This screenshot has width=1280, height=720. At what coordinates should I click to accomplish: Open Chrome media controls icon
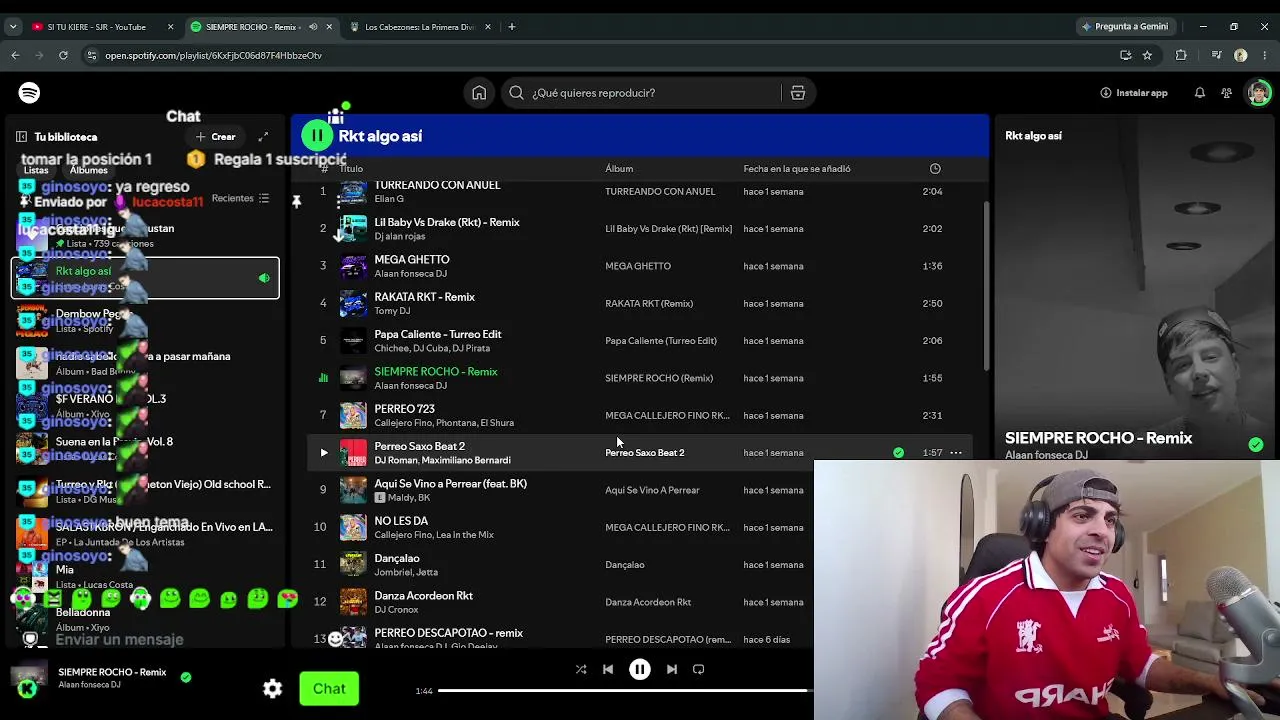pyautogui.click(x=1216, y=55)
